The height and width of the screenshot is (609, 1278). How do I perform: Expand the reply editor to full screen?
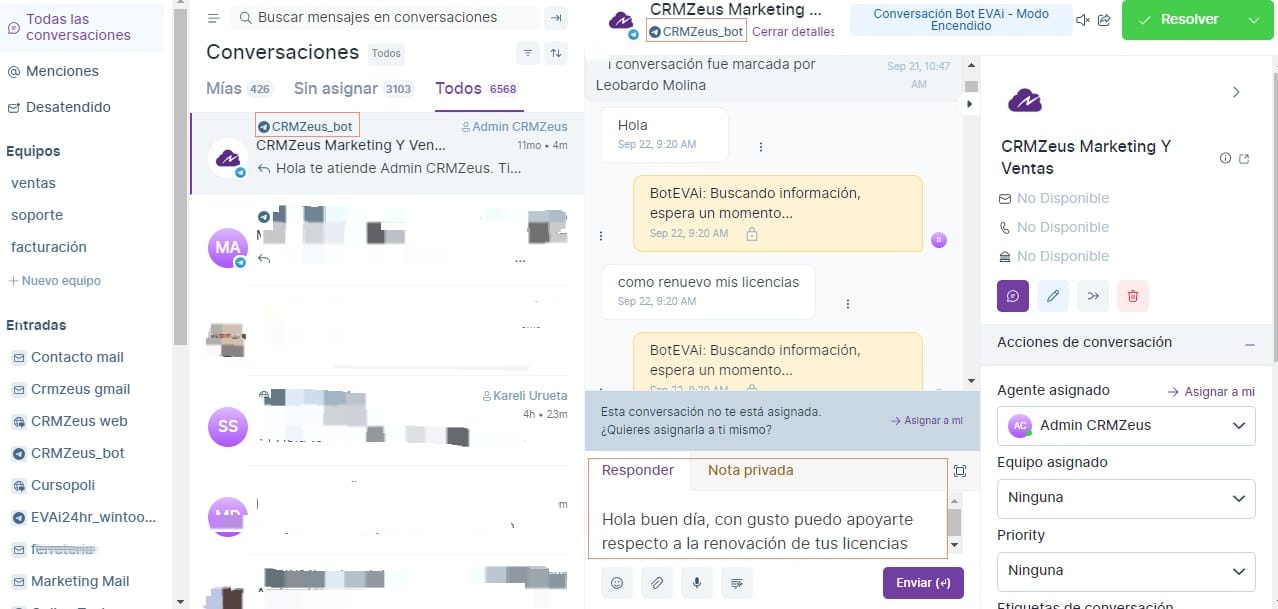coord(961,470)
